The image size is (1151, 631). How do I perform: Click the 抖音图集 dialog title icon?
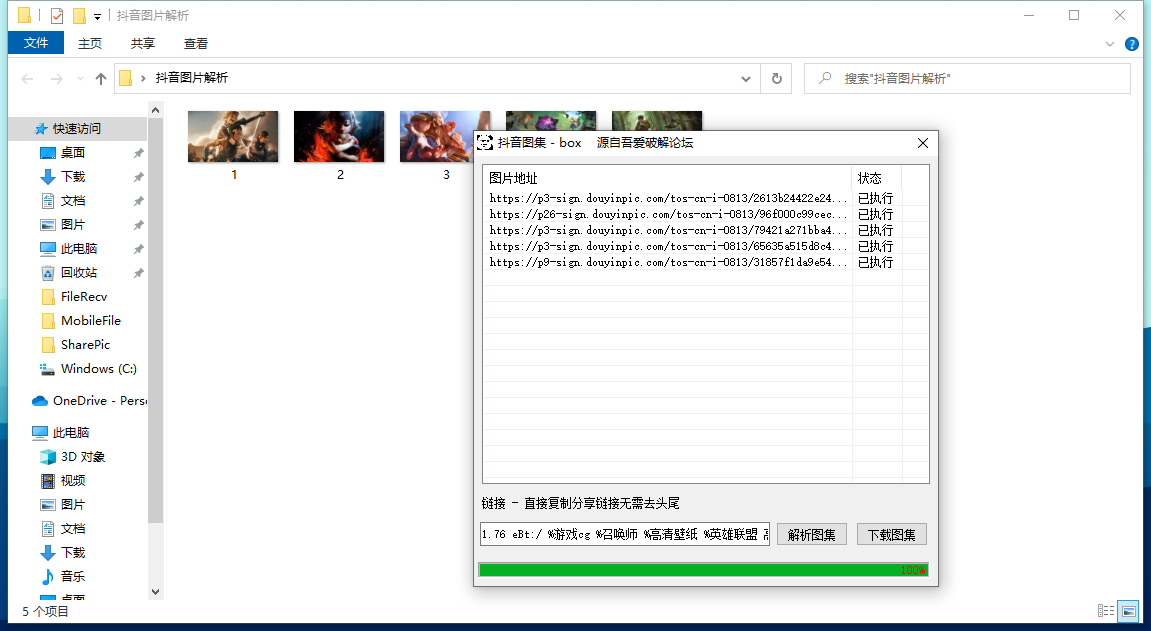click(x=485, y=143)
